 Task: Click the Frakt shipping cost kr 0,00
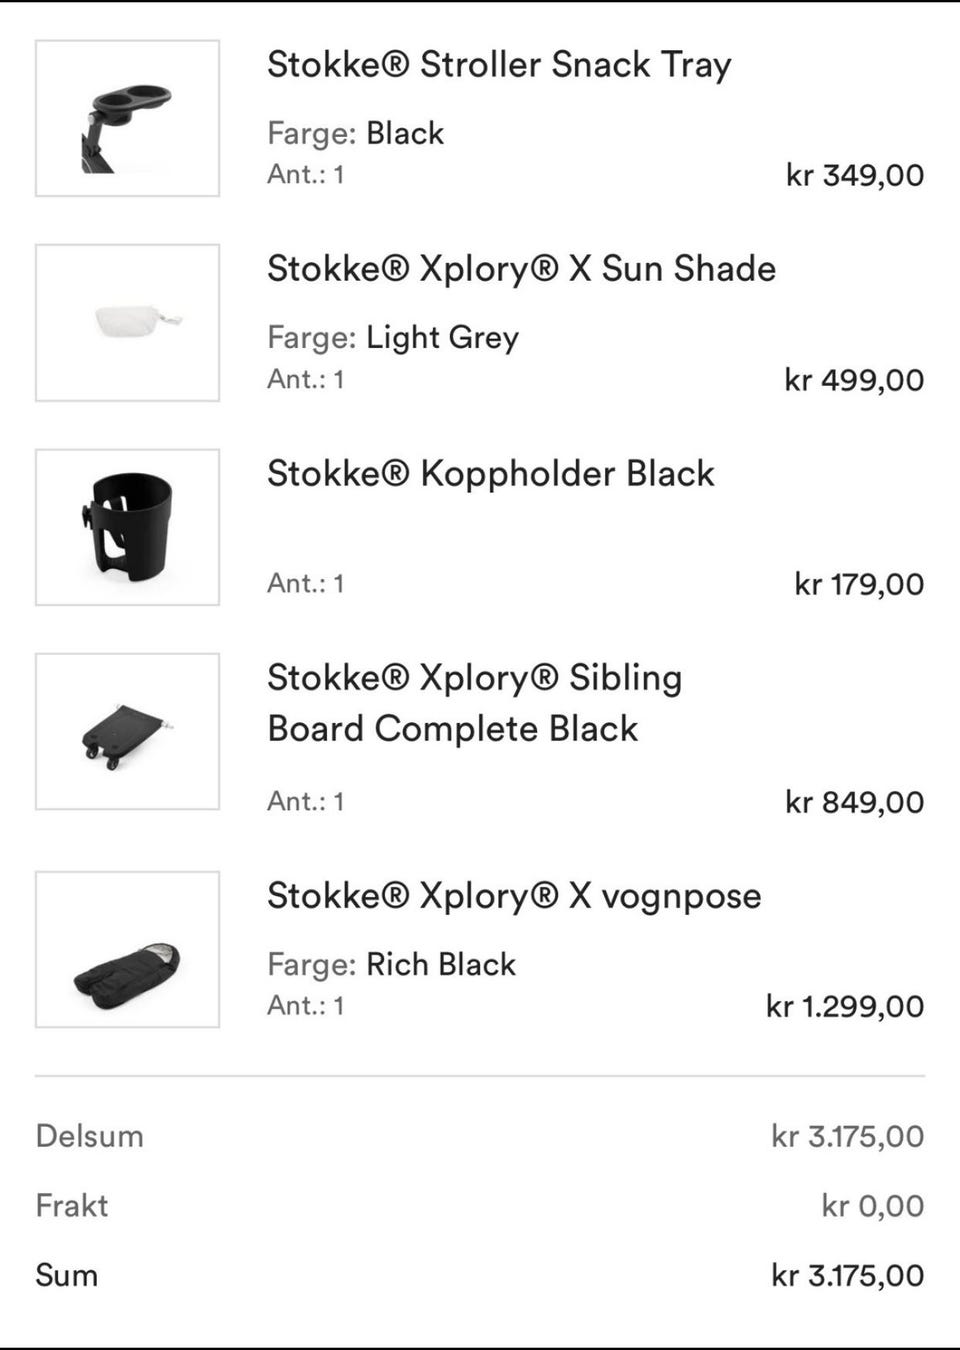coord(872,1206)
